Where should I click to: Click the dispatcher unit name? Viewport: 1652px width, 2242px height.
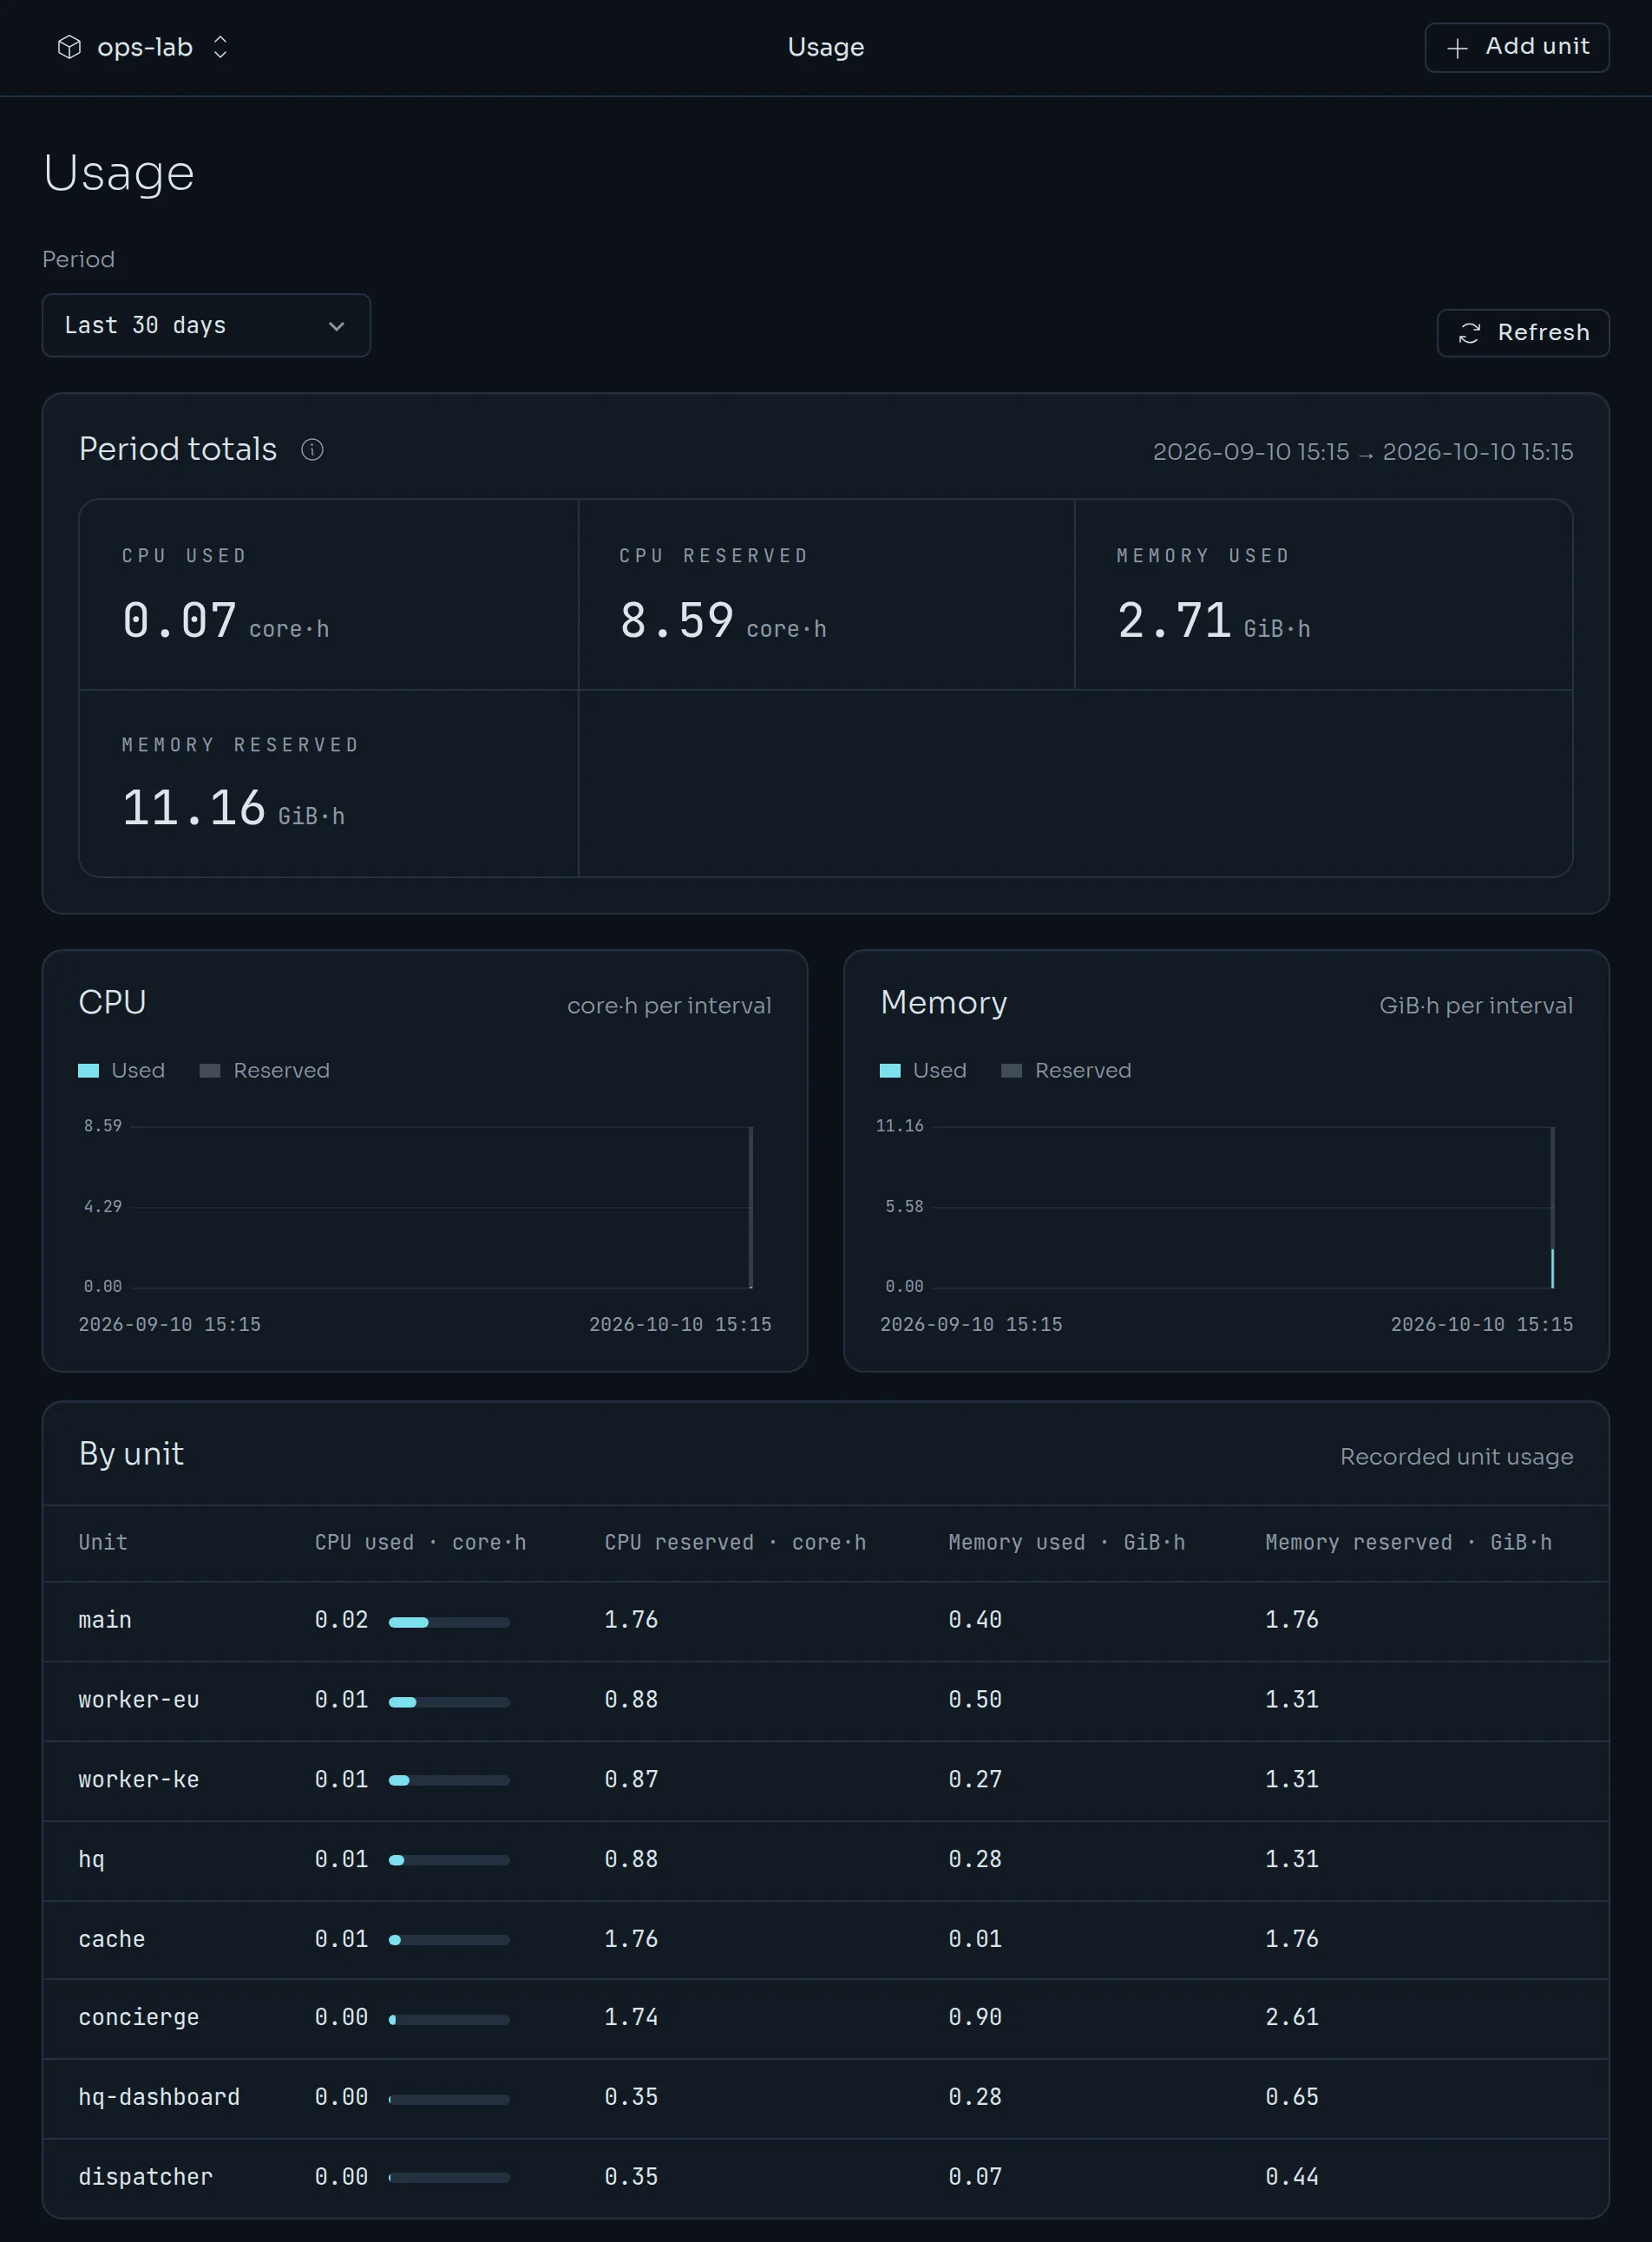[x=146, y=2178]
